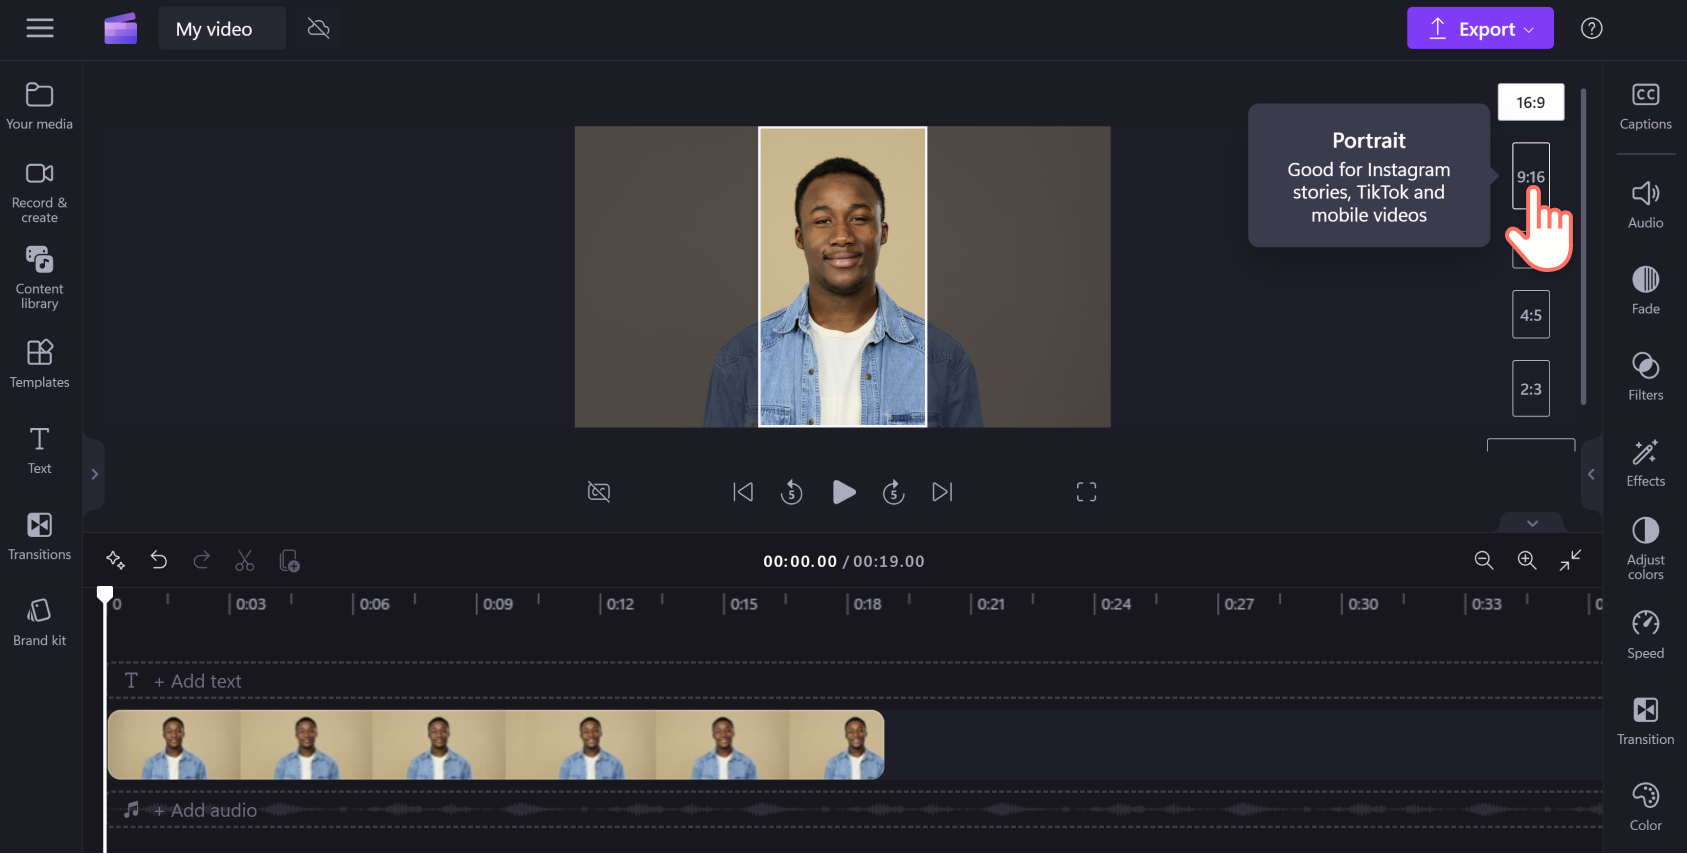Click the timecode display 00:00.00
Viewport: 1687px width, 854px height.
tap(800, 561)
